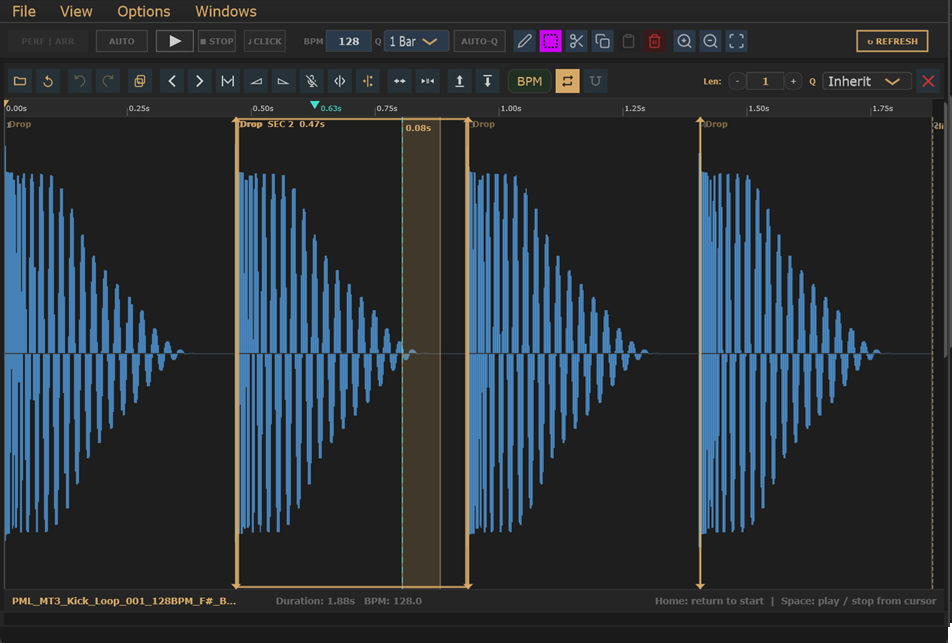The width and height of the screenshot is (952, 643).
Task: Click the 1.00s ruler time label
Action: (511, 109)
